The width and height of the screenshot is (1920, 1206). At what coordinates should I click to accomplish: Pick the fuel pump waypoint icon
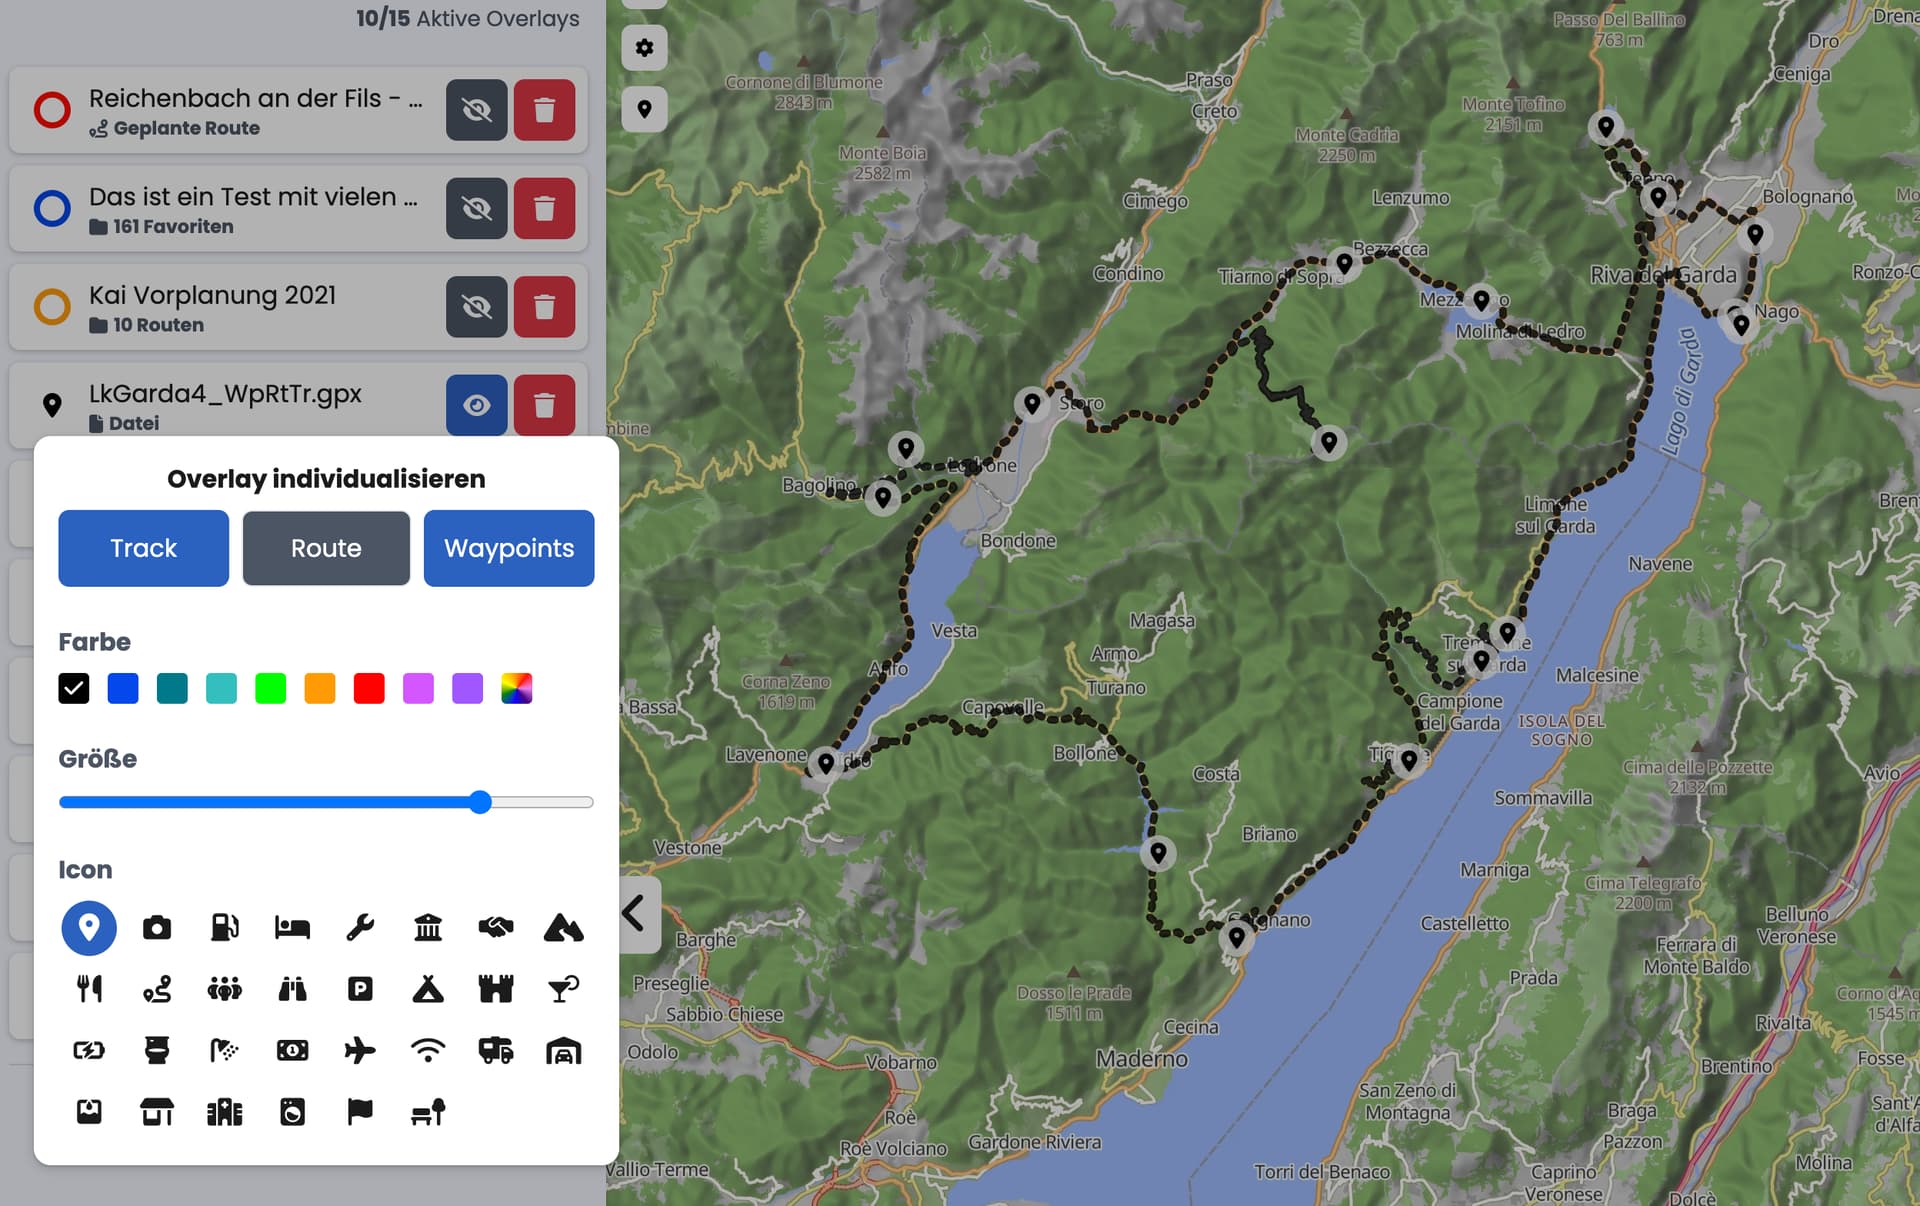pos(225,928)
